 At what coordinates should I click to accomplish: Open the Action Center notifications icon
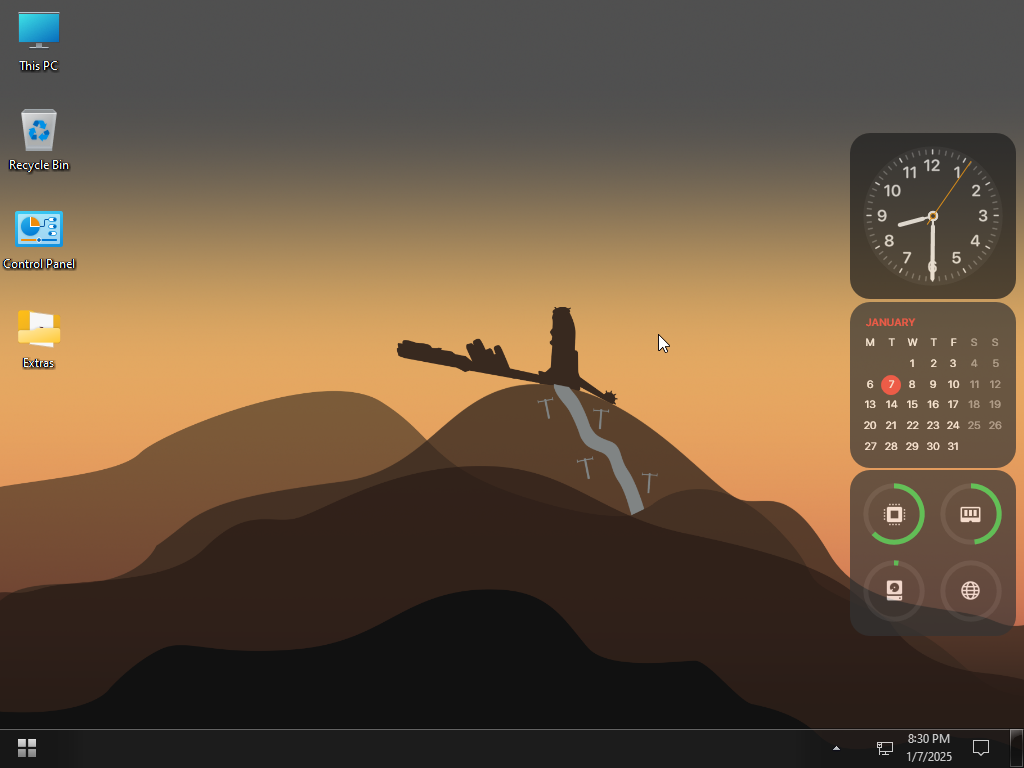point(981,748)
